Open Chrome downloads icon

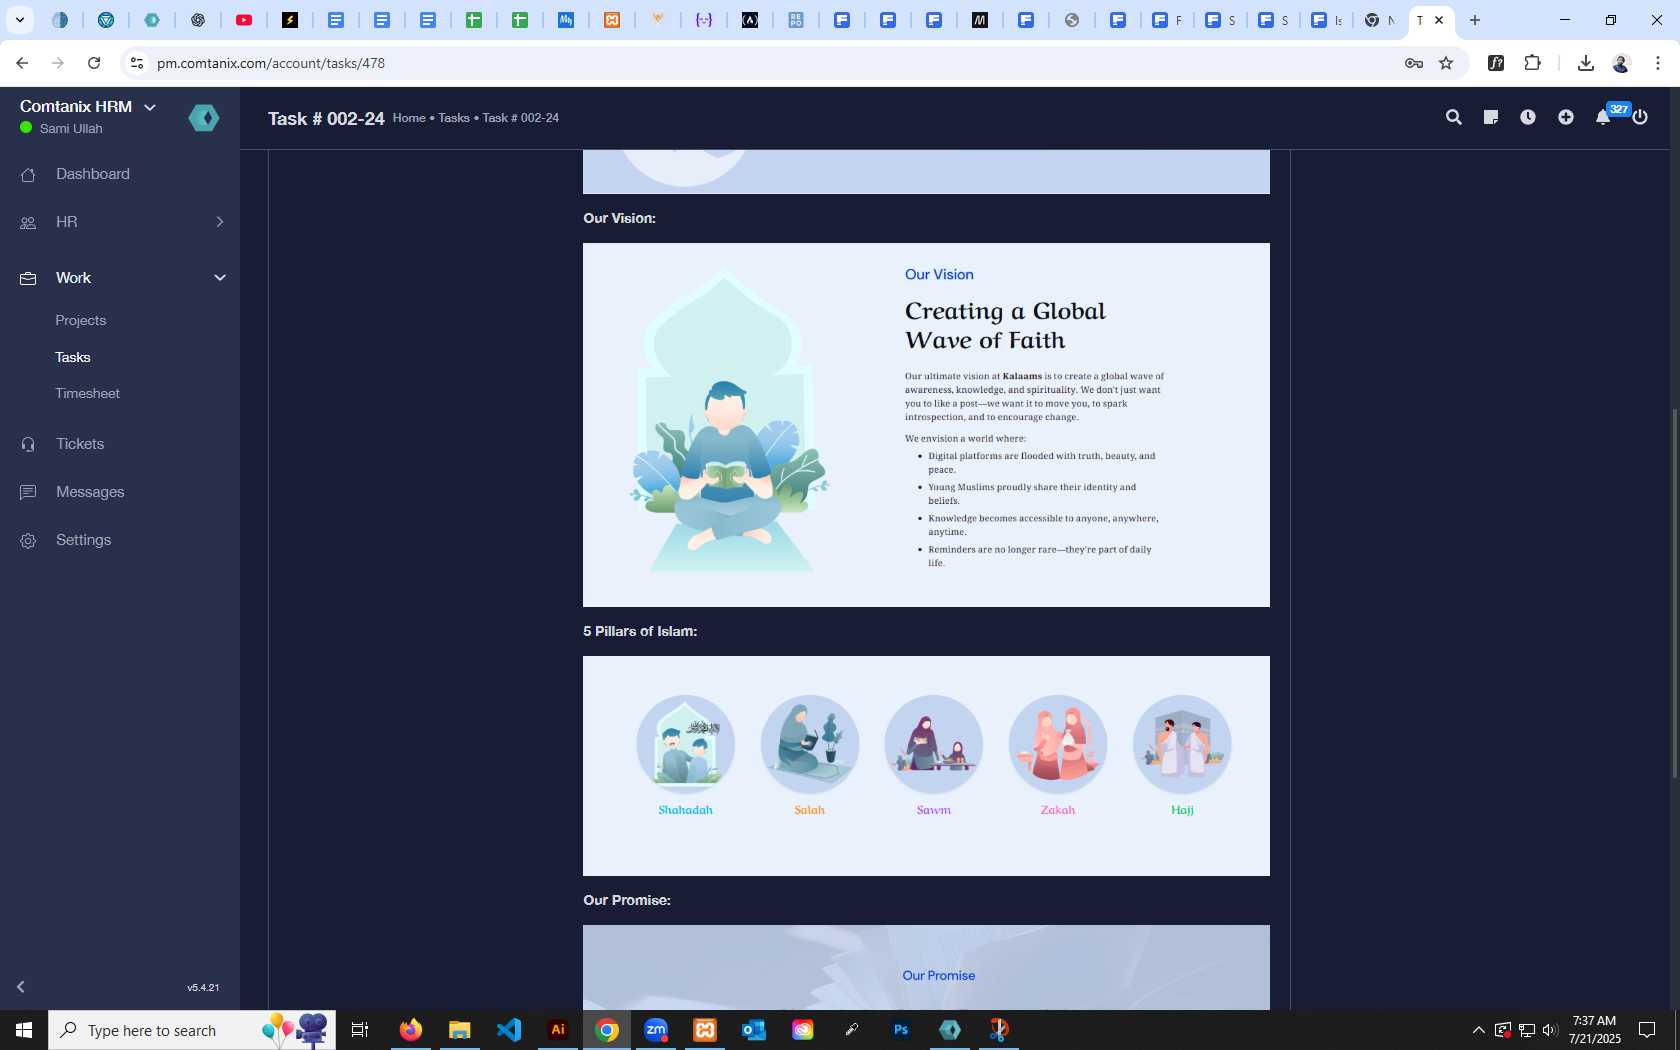click(1585, 63)
